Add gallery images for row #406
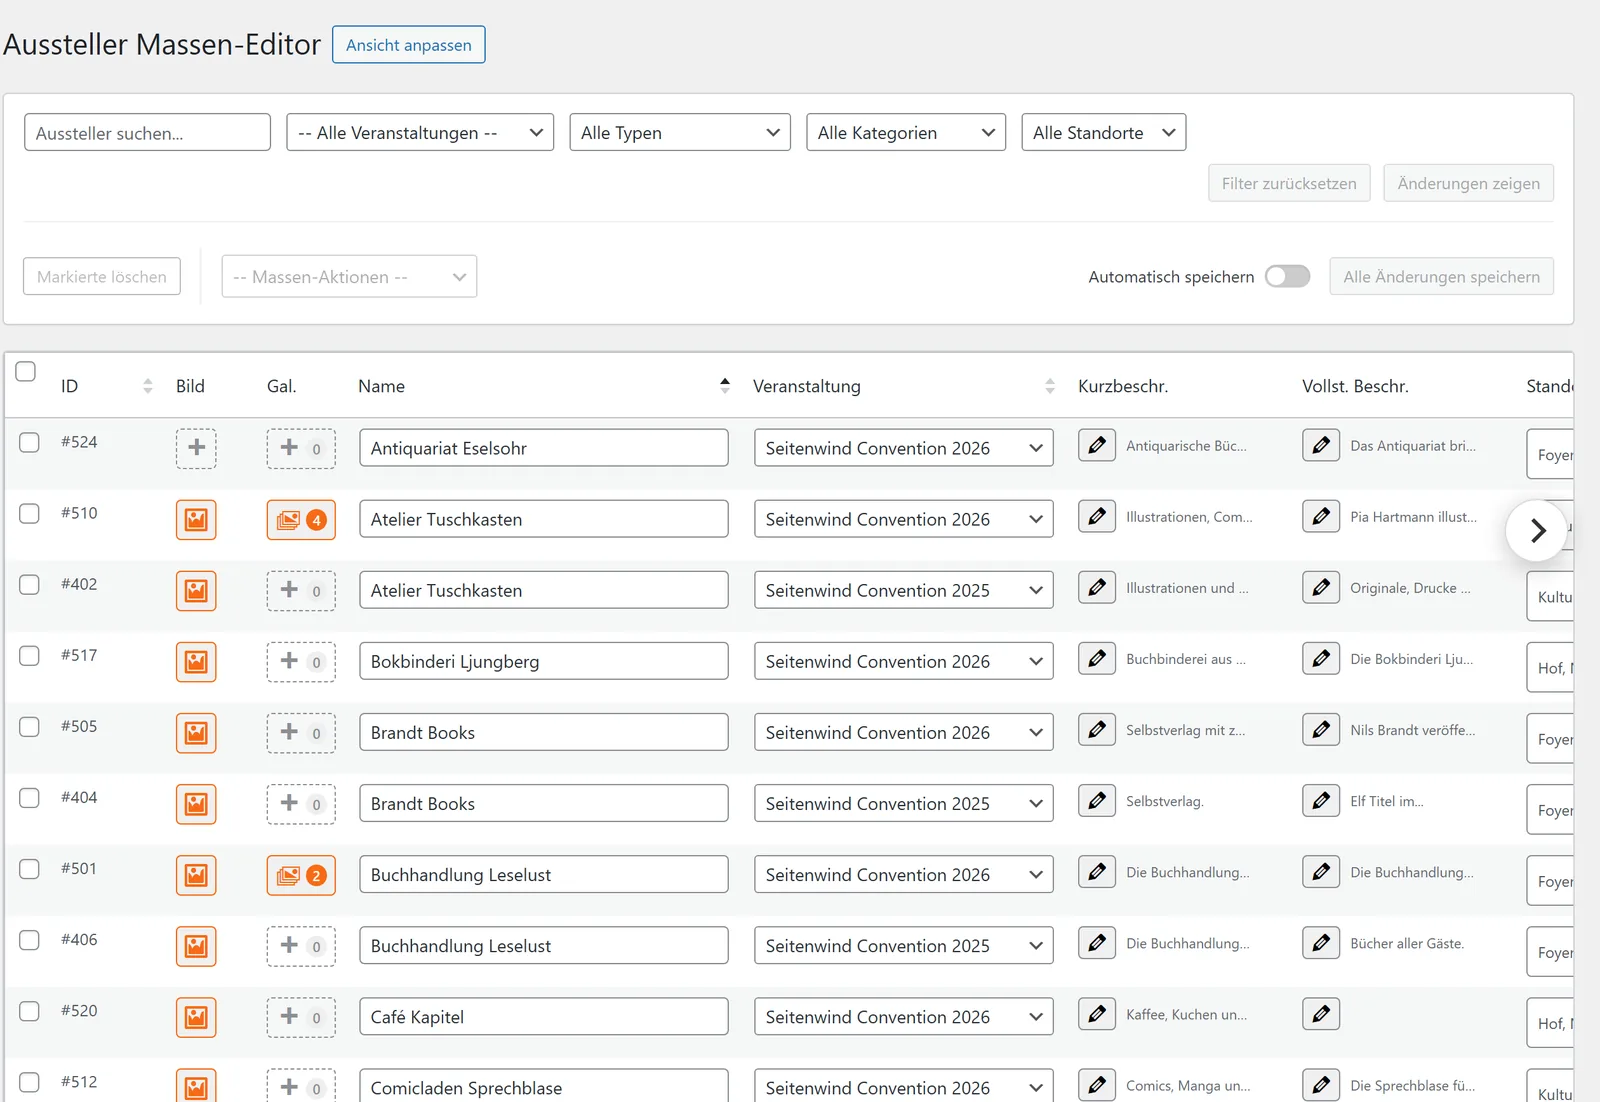 pyautogui.click(x=301, y=946)
